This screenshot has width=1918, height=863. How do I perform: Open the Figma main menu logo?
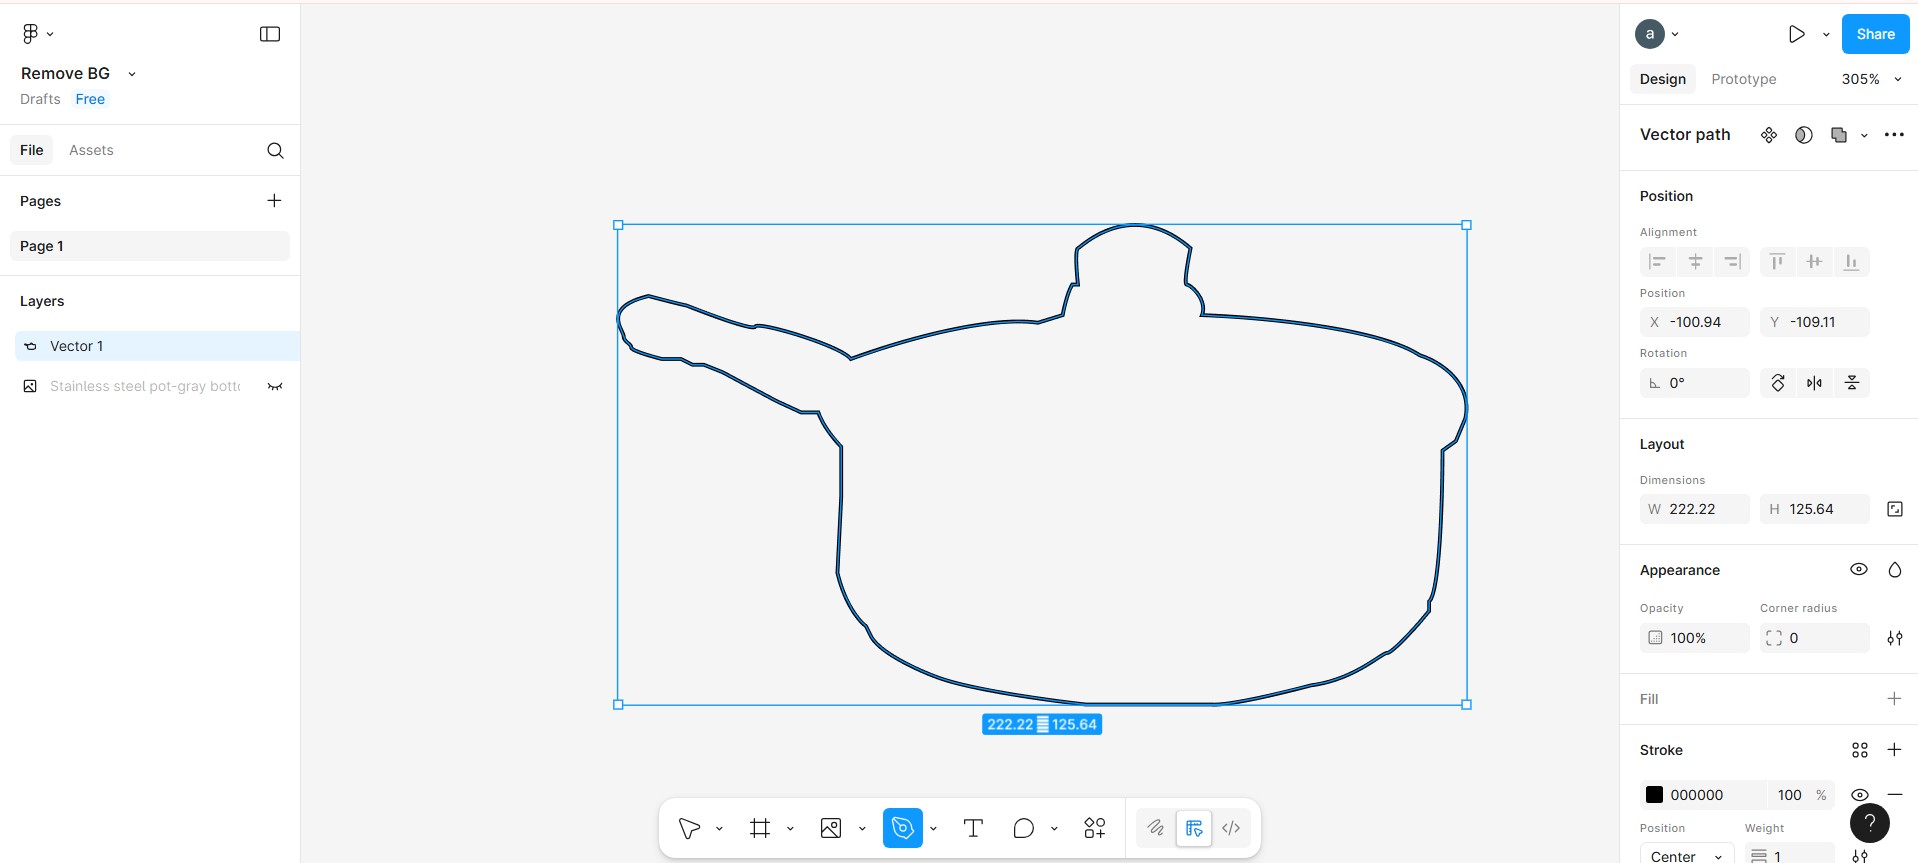click(x=30, y=34)
